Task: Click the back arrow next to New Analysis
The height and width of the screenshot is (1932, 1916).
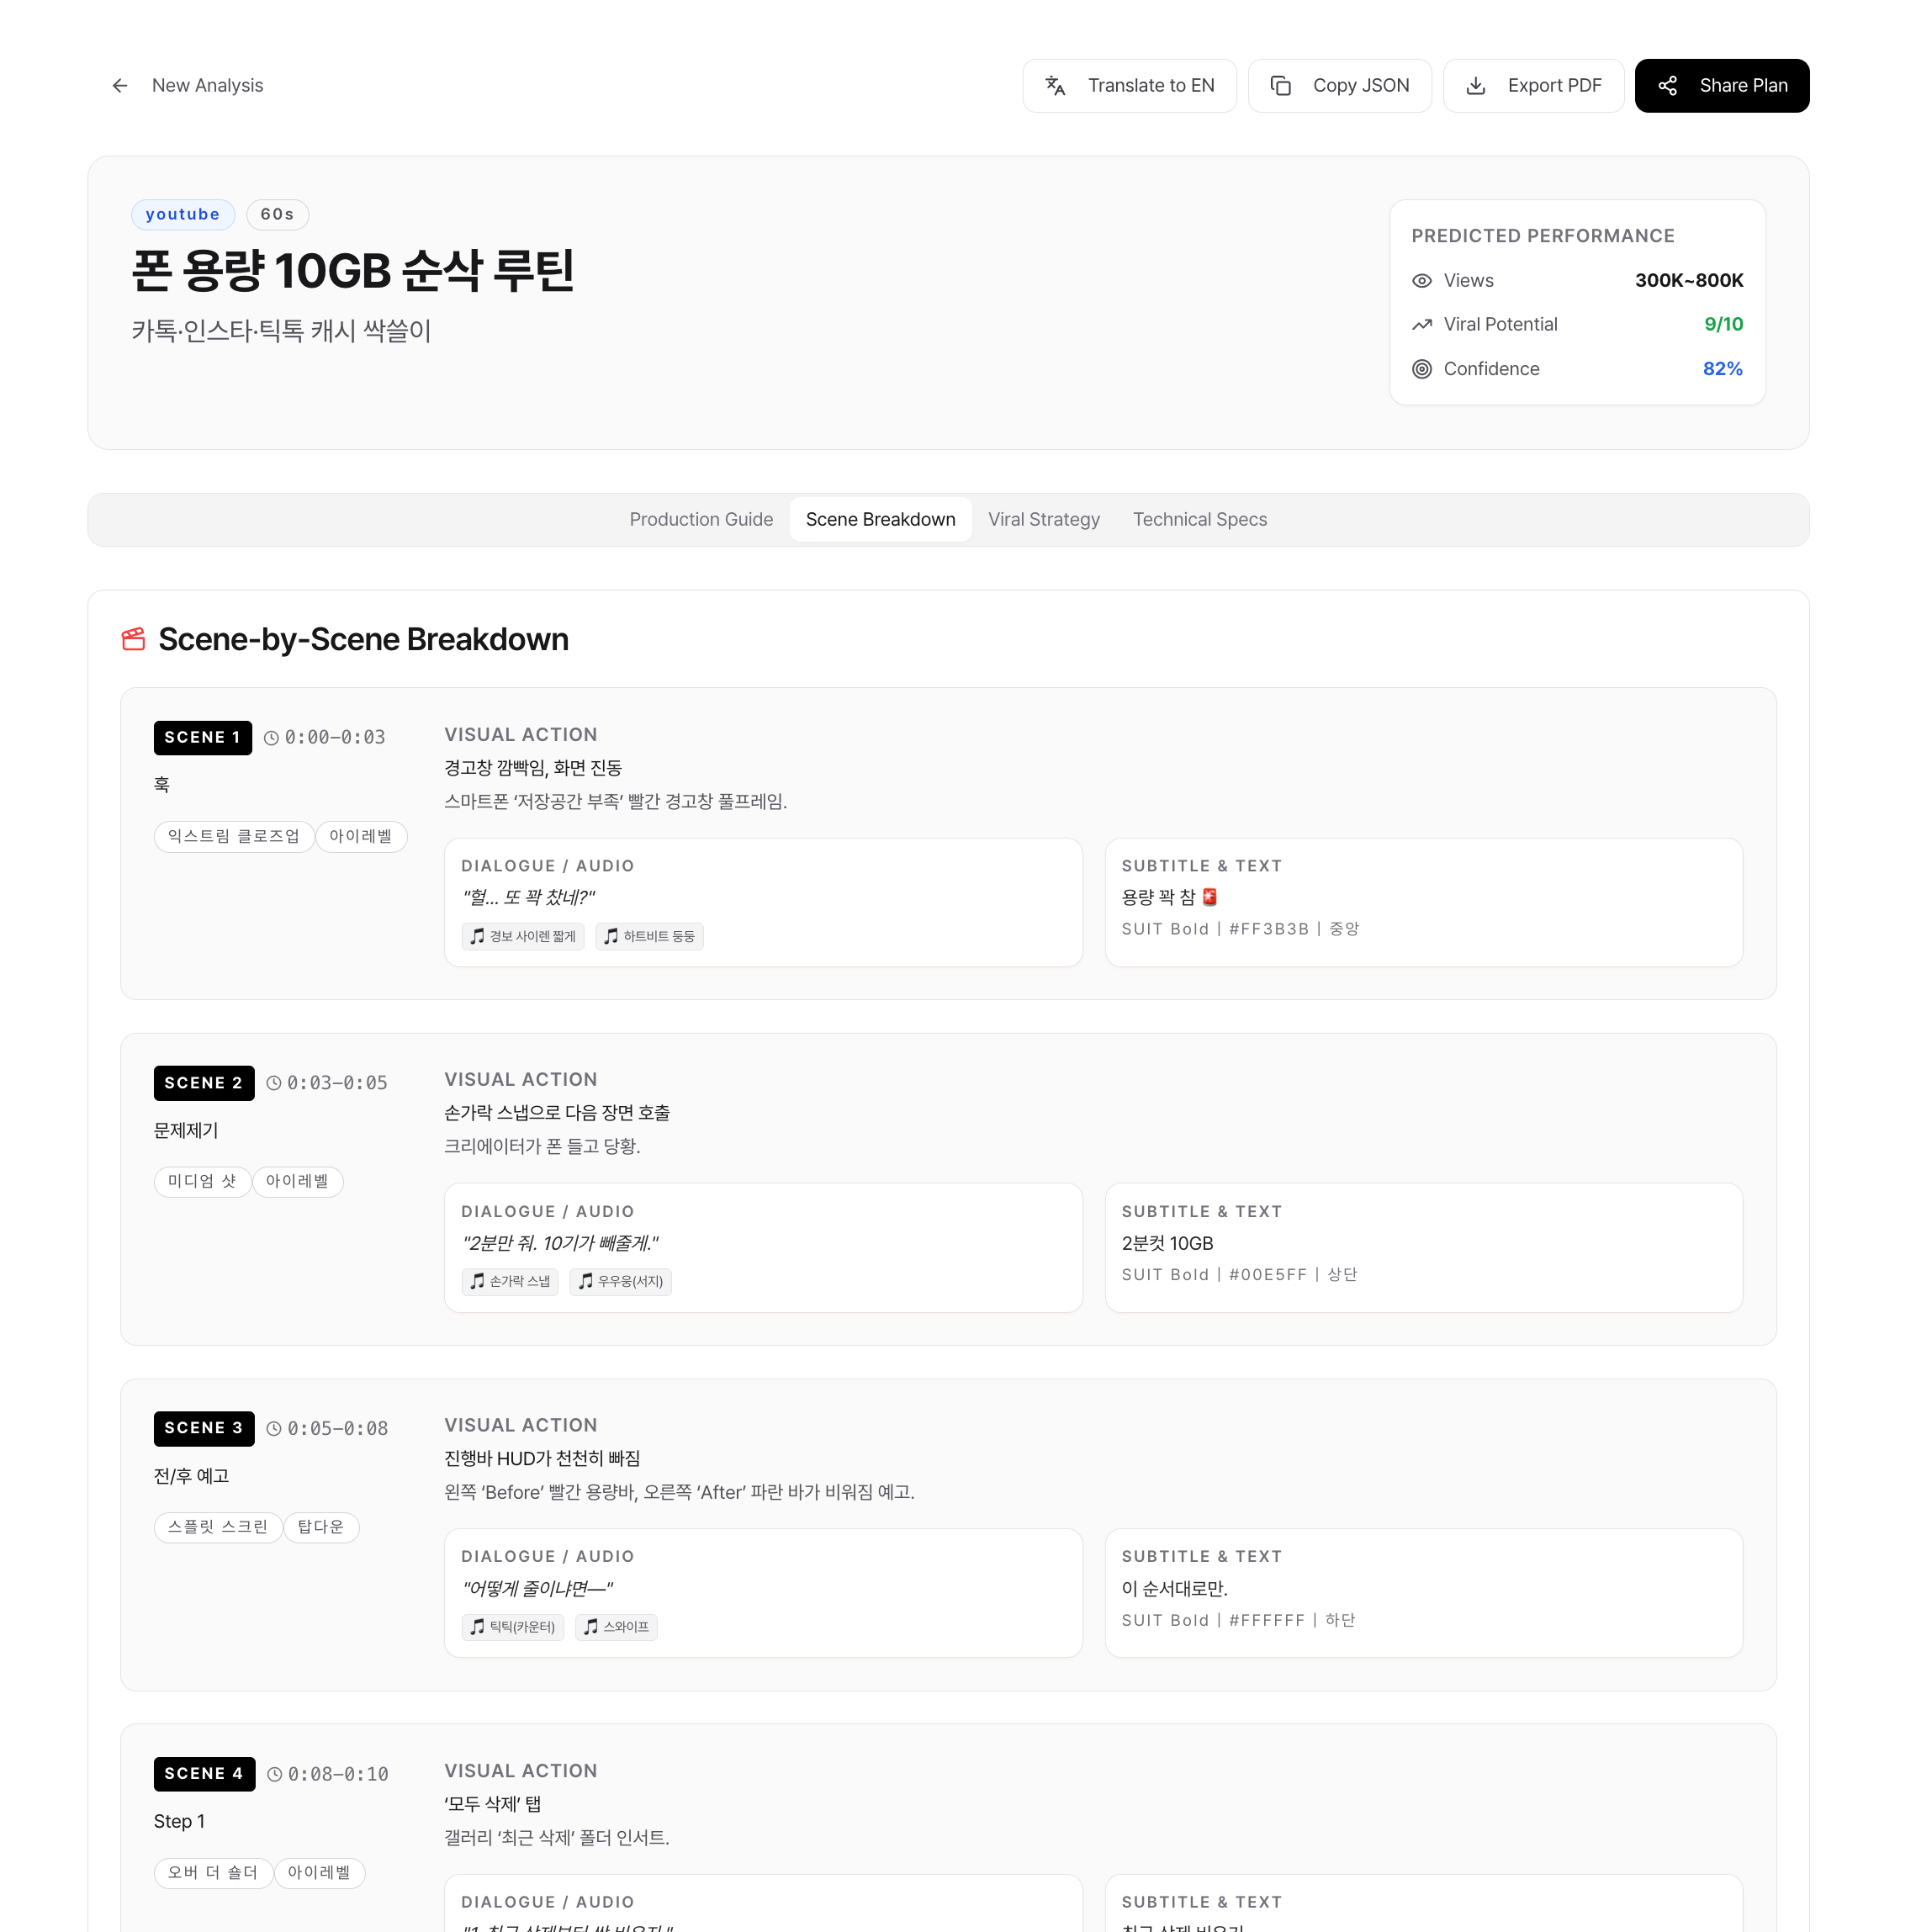Action: (x=120, y=85)
